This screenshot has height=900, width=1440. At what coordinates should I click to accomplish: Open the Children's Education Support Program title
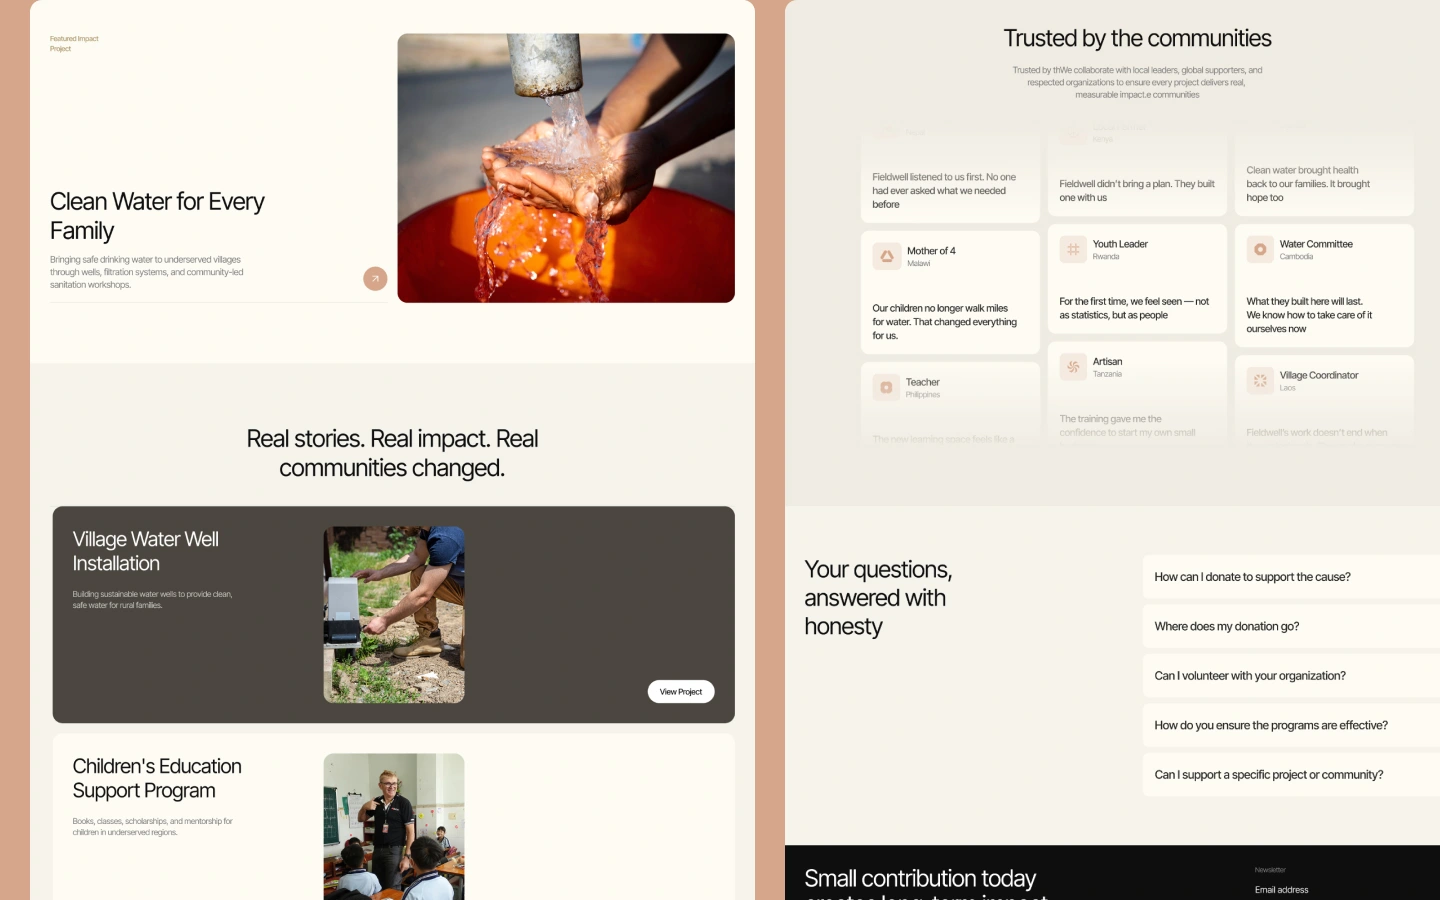pyautogui.click(x=157, y=778)
